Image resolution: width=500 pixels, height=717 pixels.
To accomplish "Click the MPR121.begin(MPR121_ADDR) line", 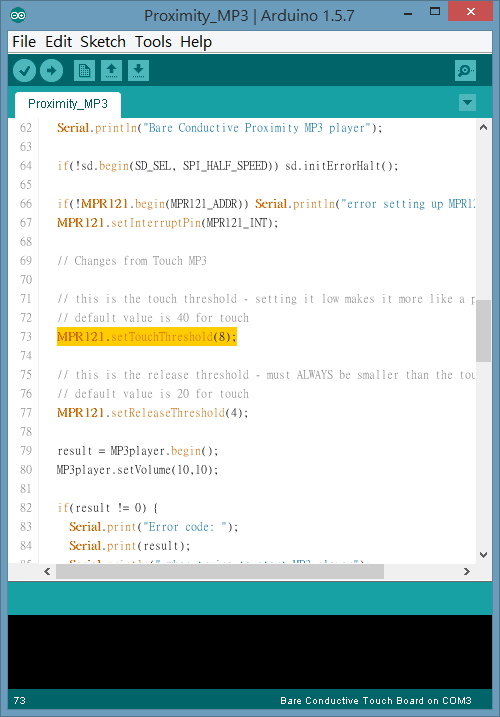I will [266, 203].
